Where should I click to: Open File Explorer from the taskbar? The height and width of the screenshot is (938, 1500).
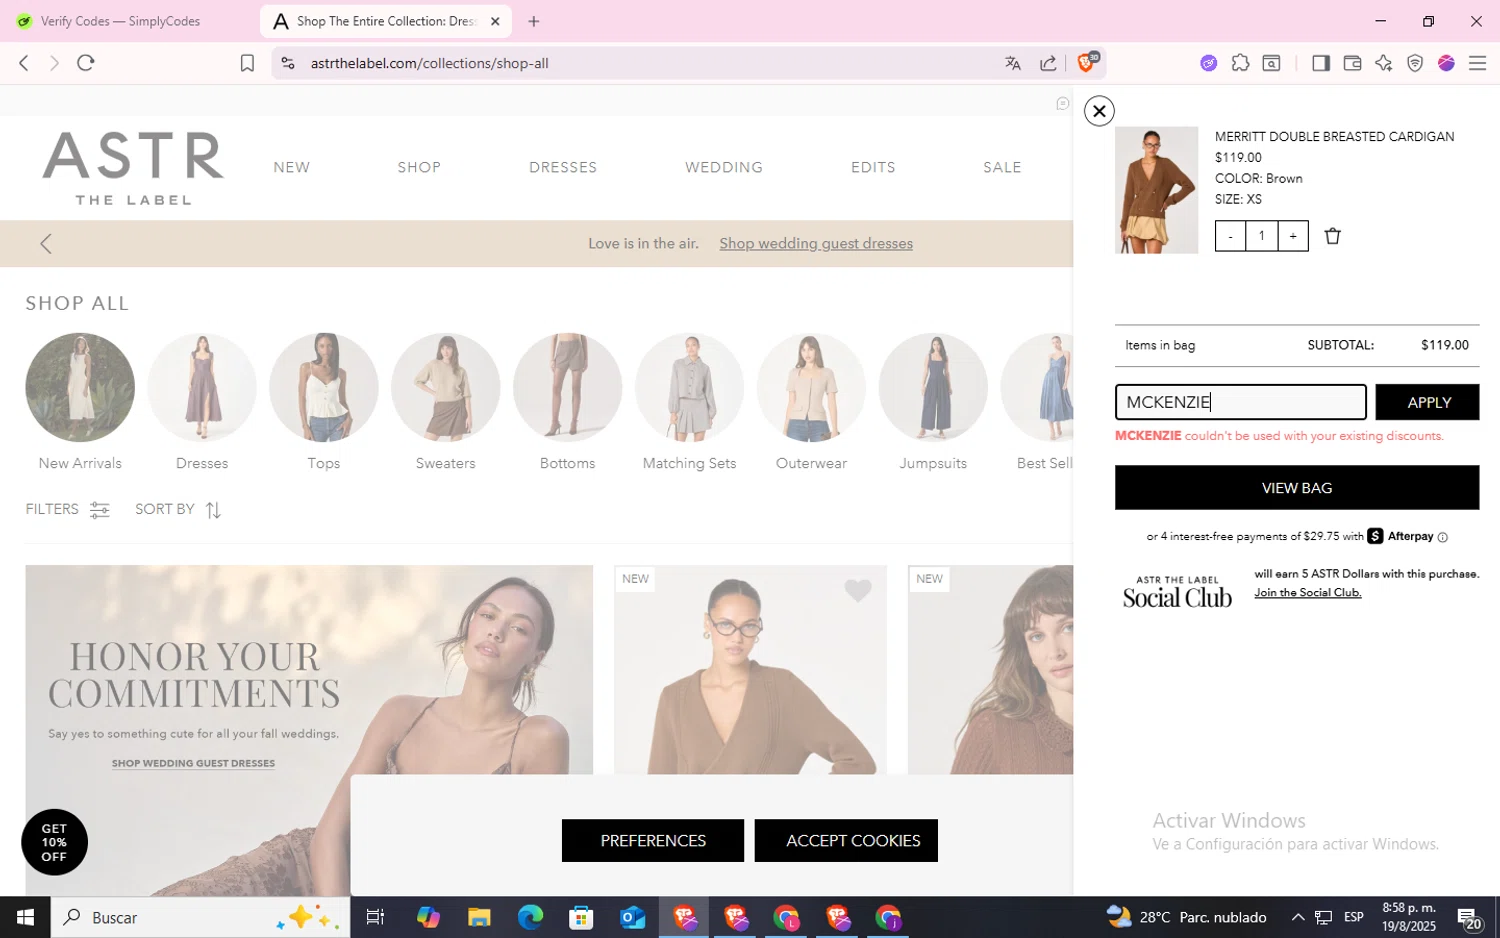click(x=479, y=917)
